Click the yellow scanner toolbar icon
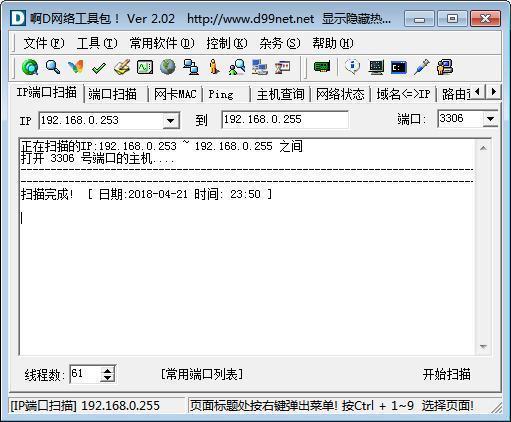 point(122,67)
